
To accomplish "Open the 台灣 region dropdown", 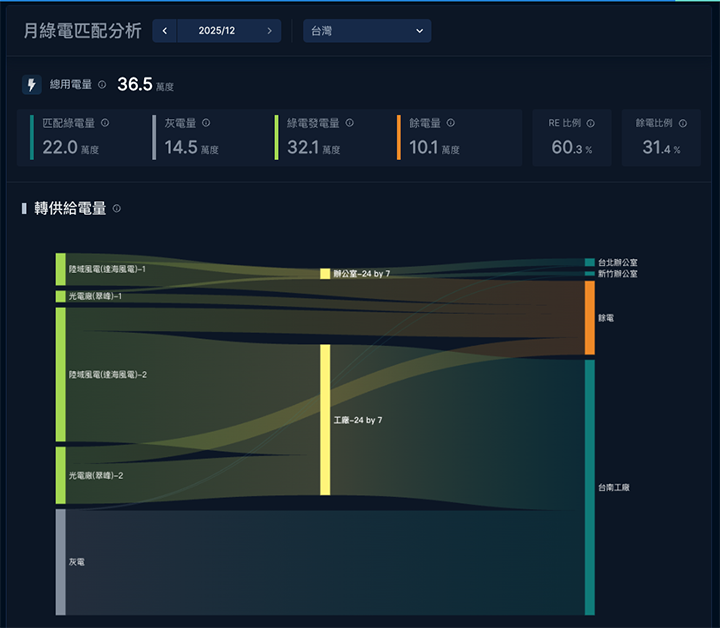I will coord(367,31).
